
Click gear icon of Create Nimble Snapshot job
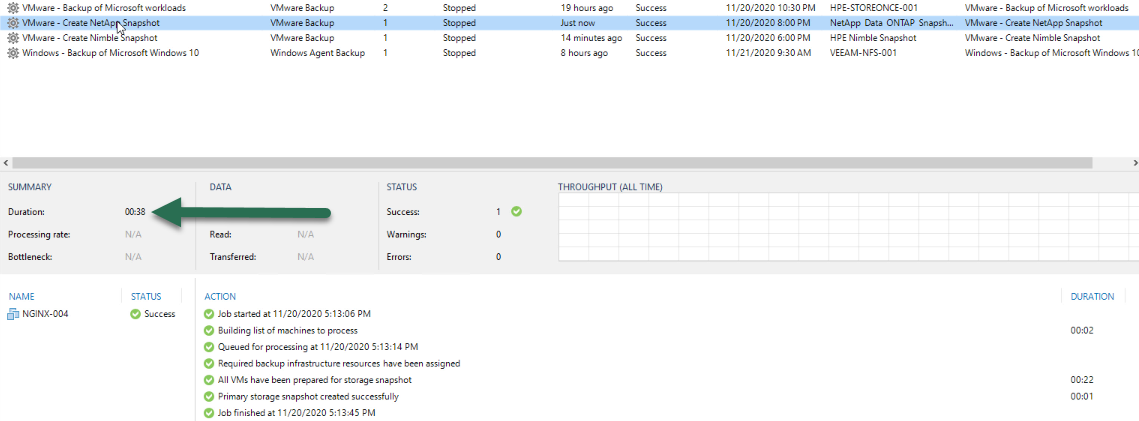12,38
